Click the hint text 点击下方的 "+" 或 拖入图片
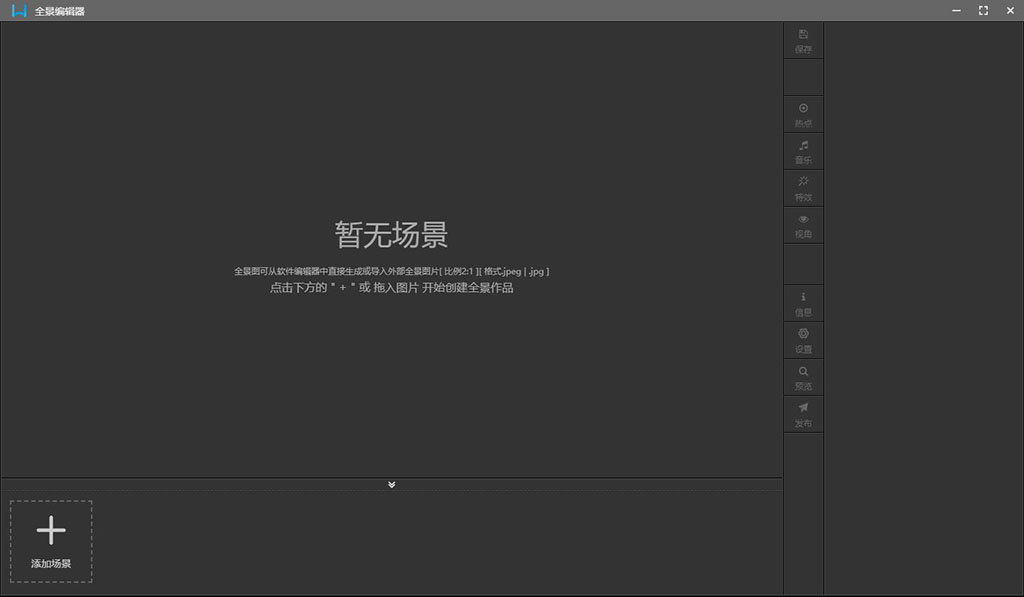The width and height of the screenshot is (1024, 597). (x=392, y=287)
